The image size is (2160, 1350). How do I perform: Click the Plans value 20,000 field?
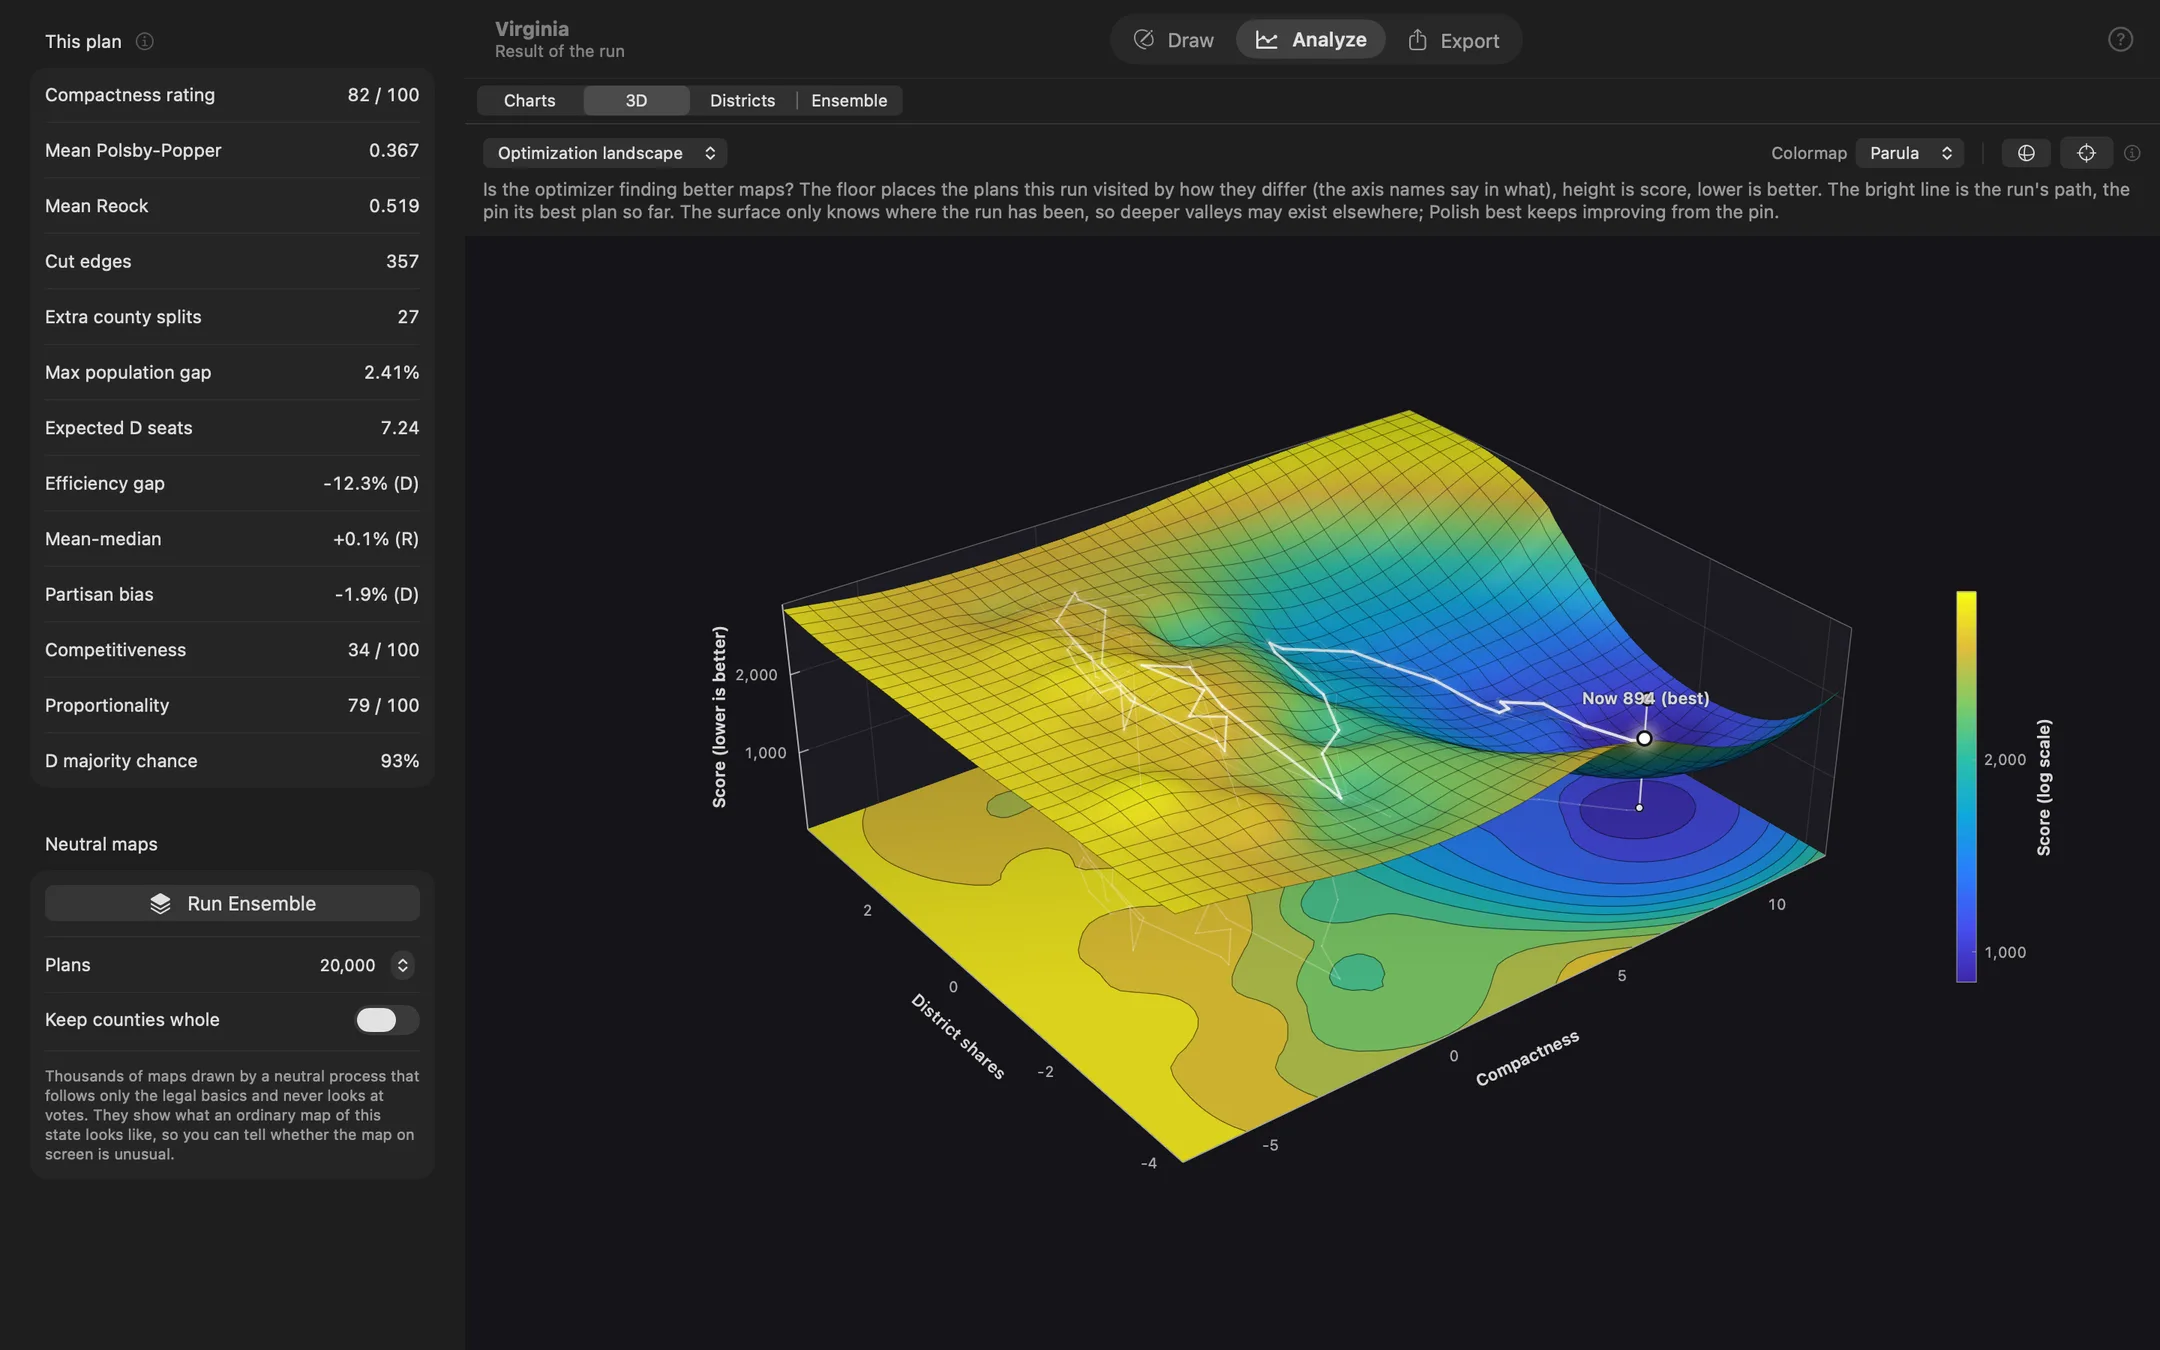coord(347,965)
